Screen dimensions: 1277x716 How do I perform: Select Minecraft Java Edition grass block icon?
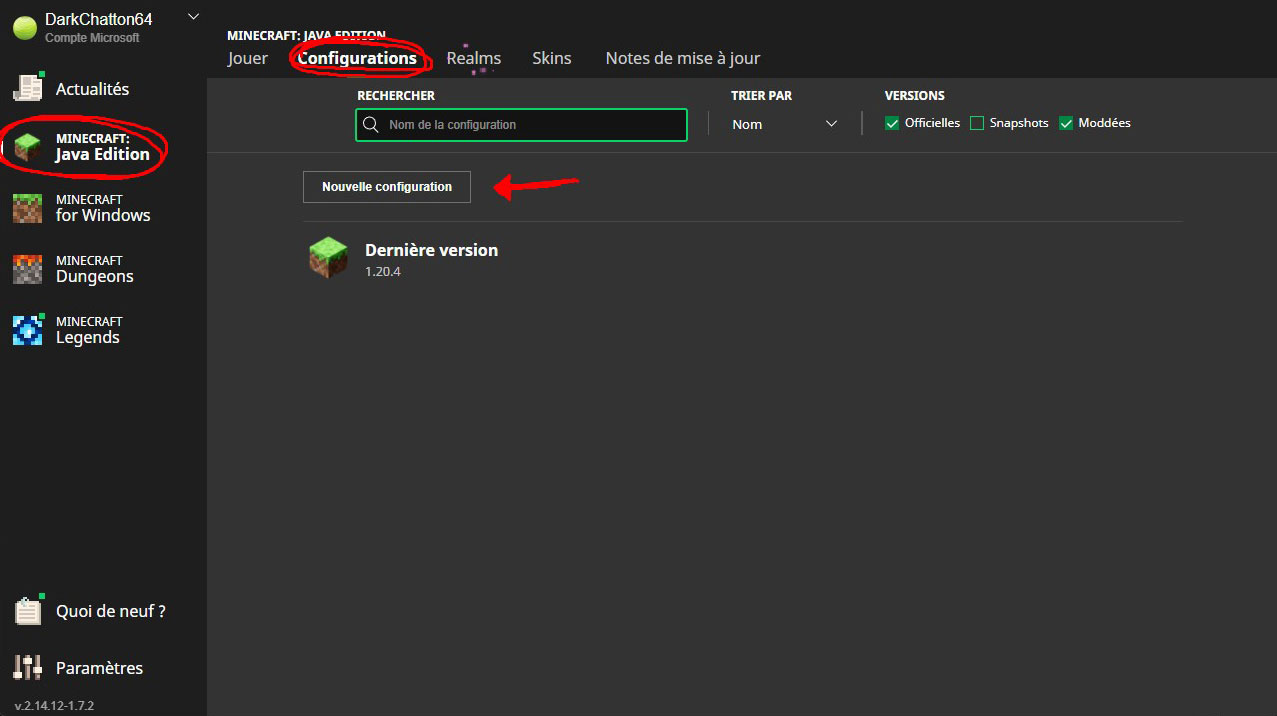click(28, 146)
